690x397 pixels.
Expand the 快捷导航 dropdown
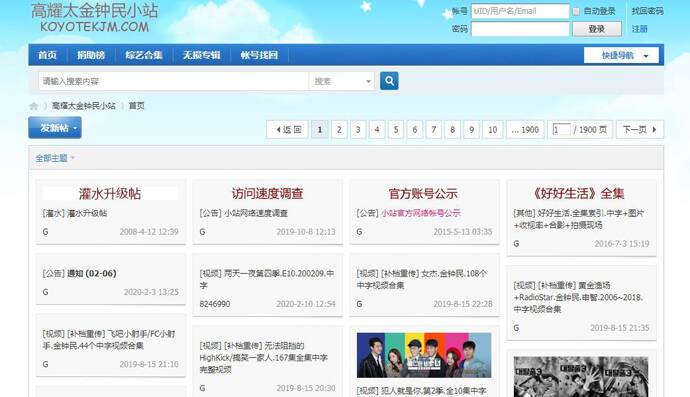[621, 55]
